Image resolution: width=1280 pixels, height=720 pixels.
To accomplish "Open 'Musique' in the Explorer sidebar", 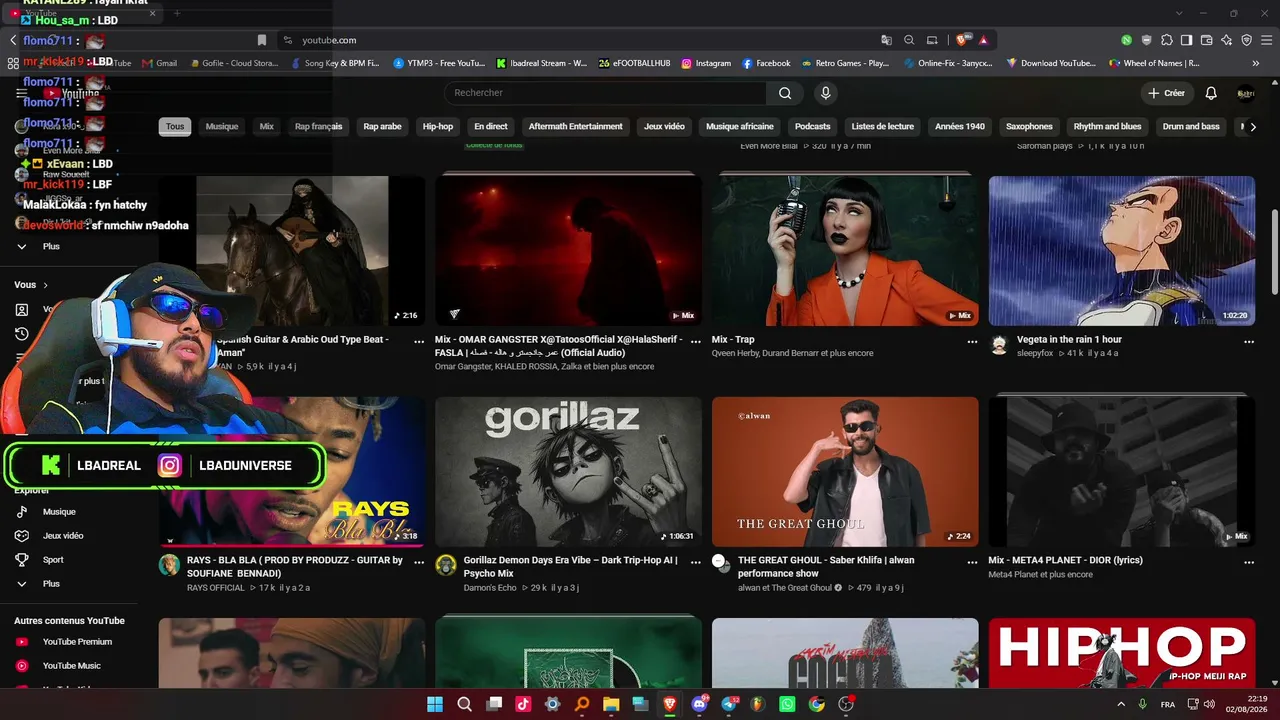I will pyautogui.click(x=59, y=512).
